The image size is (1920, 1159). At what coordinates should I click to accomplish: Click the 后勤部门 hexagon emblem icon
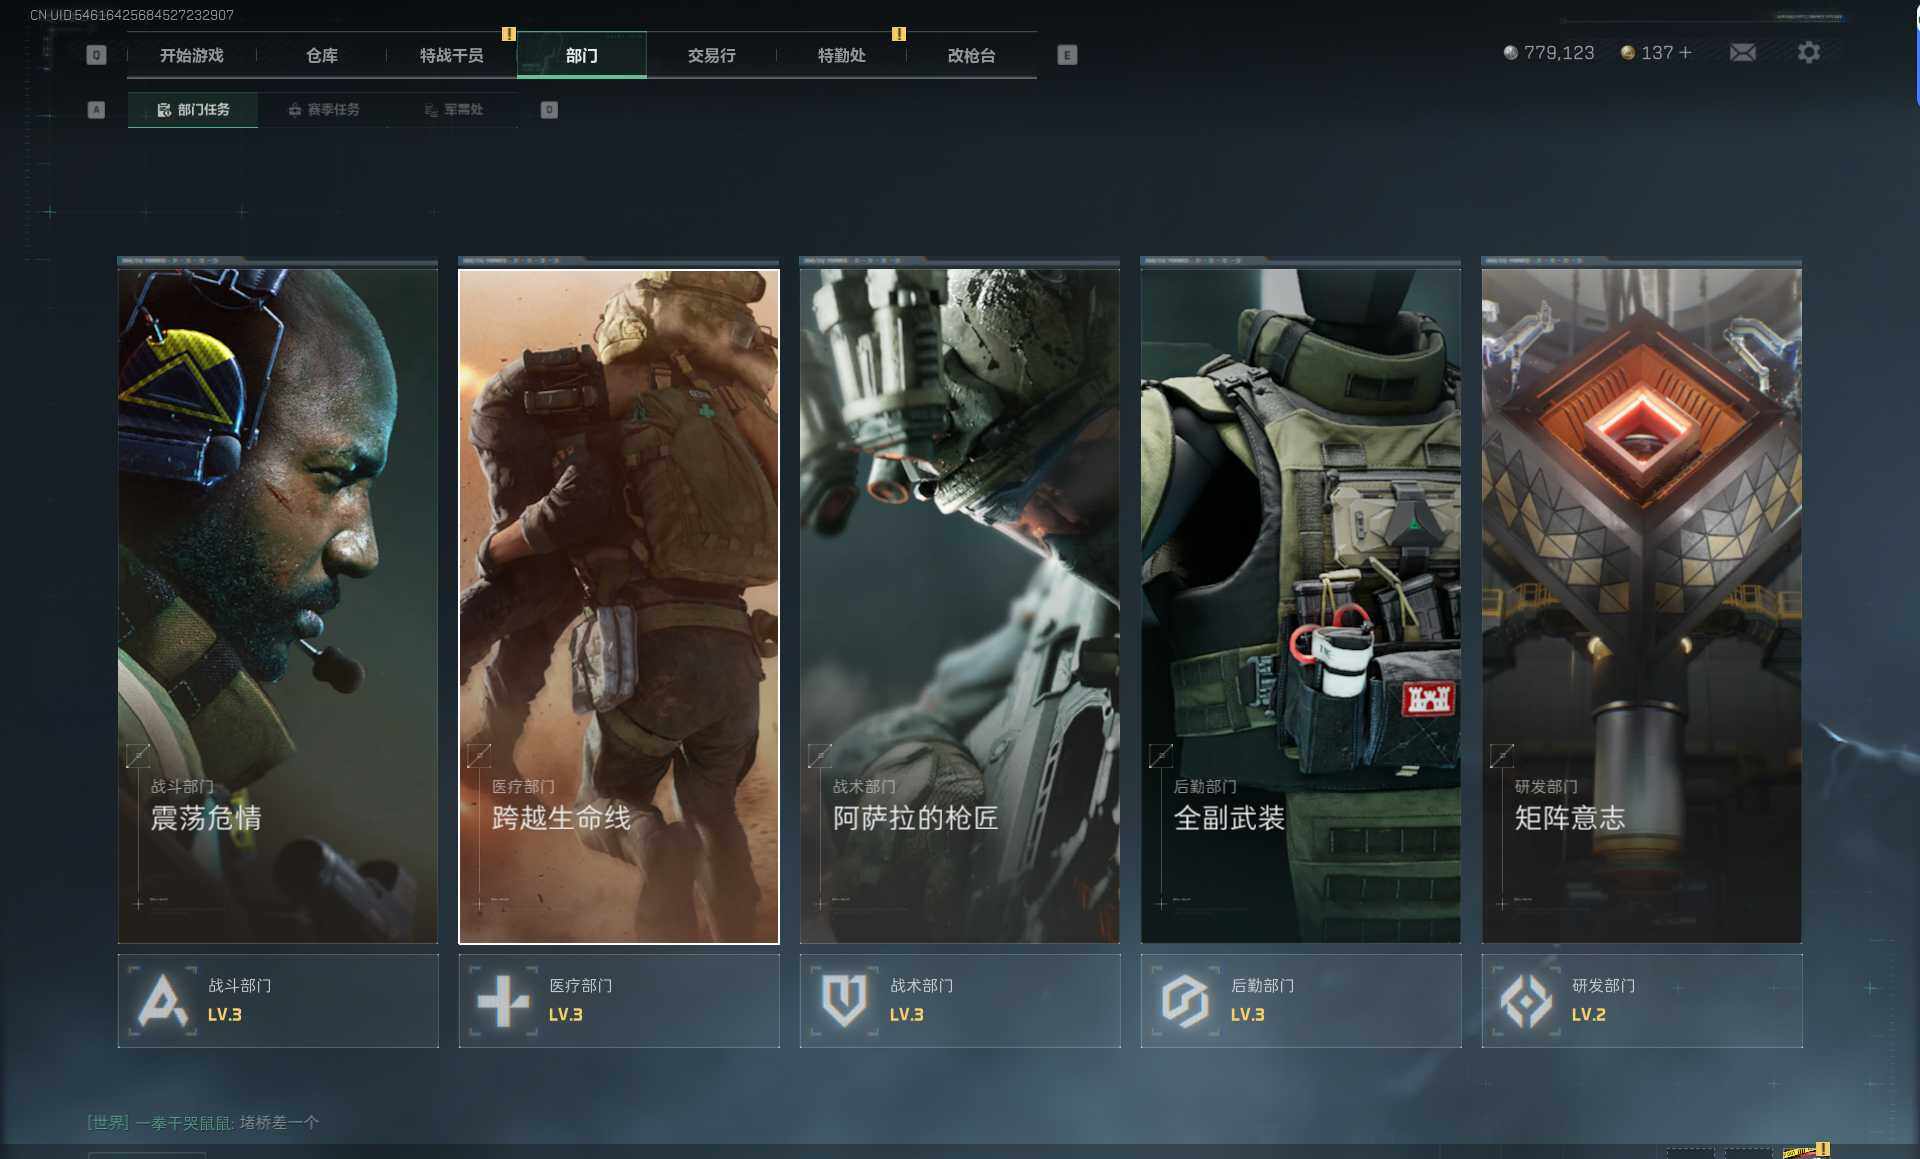pyautogui.click(x=1185, y=1000)
